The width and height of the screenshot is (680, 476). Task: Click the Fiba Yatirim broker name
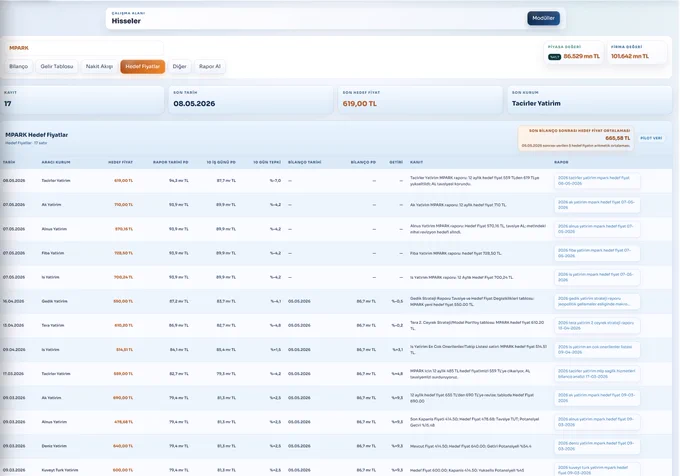pyautogui.click(x=52, y=253)
